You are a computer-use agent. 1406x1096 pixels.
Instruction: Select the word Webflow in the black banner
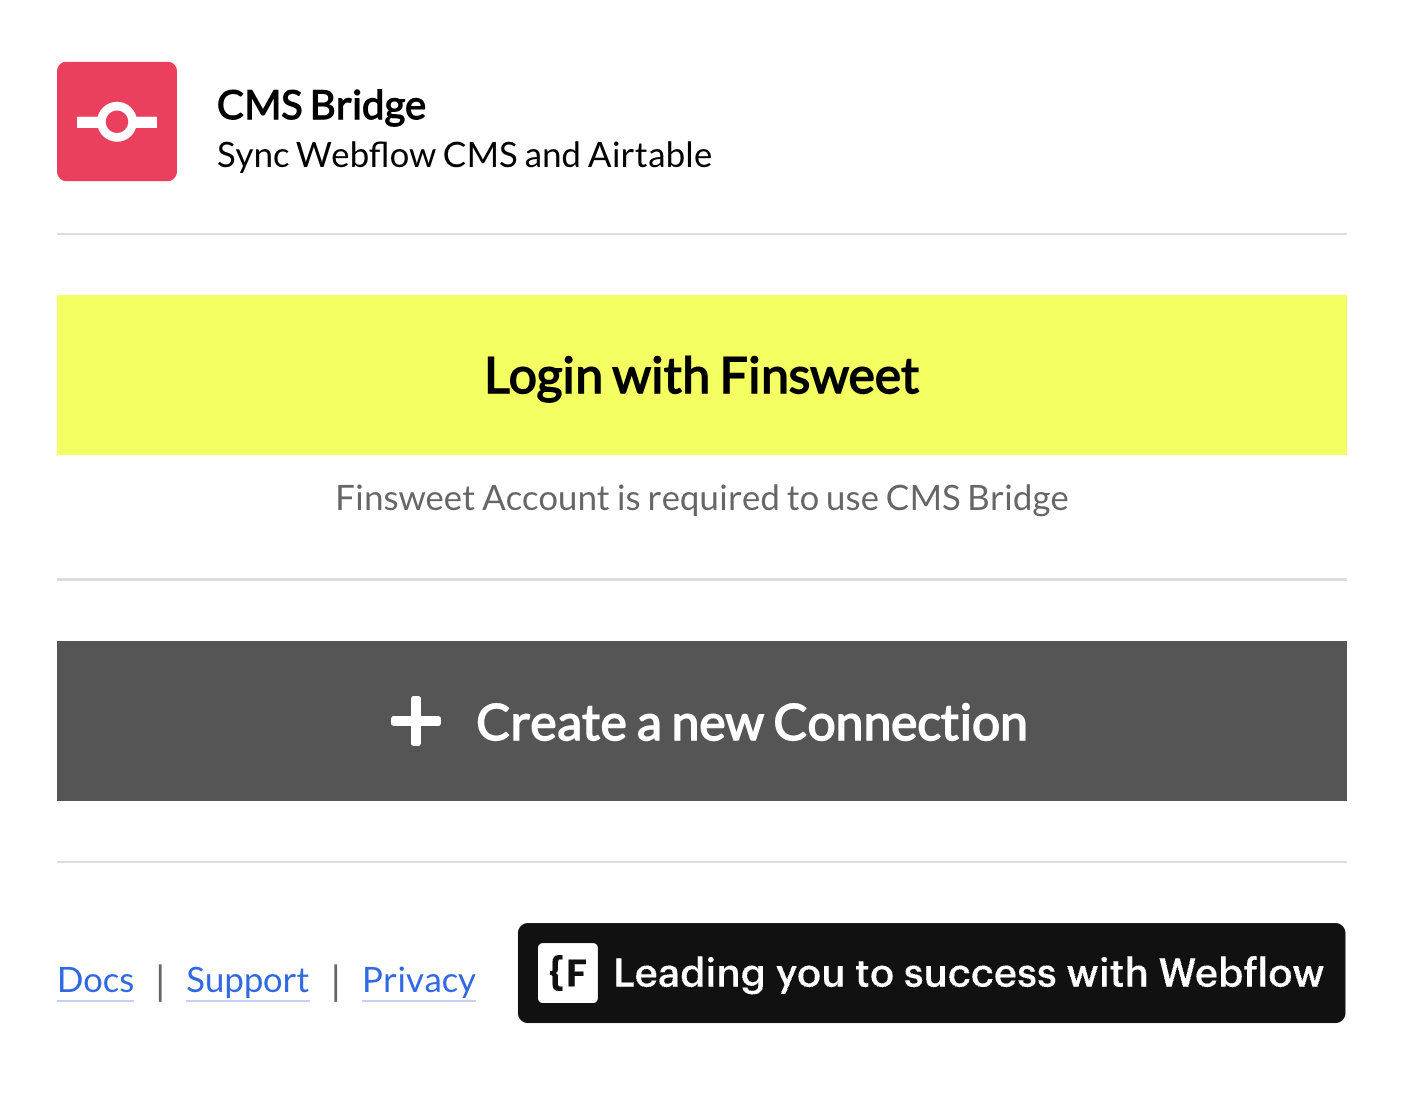(x=1241, y=973)
